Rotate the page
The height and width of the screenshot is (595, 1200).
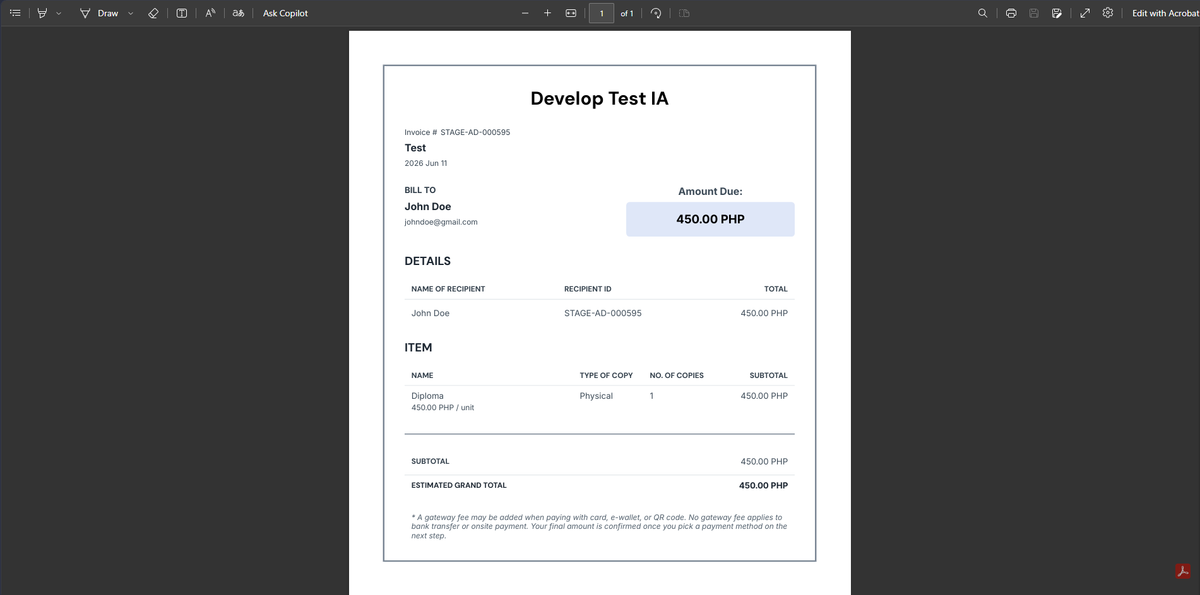656,13
